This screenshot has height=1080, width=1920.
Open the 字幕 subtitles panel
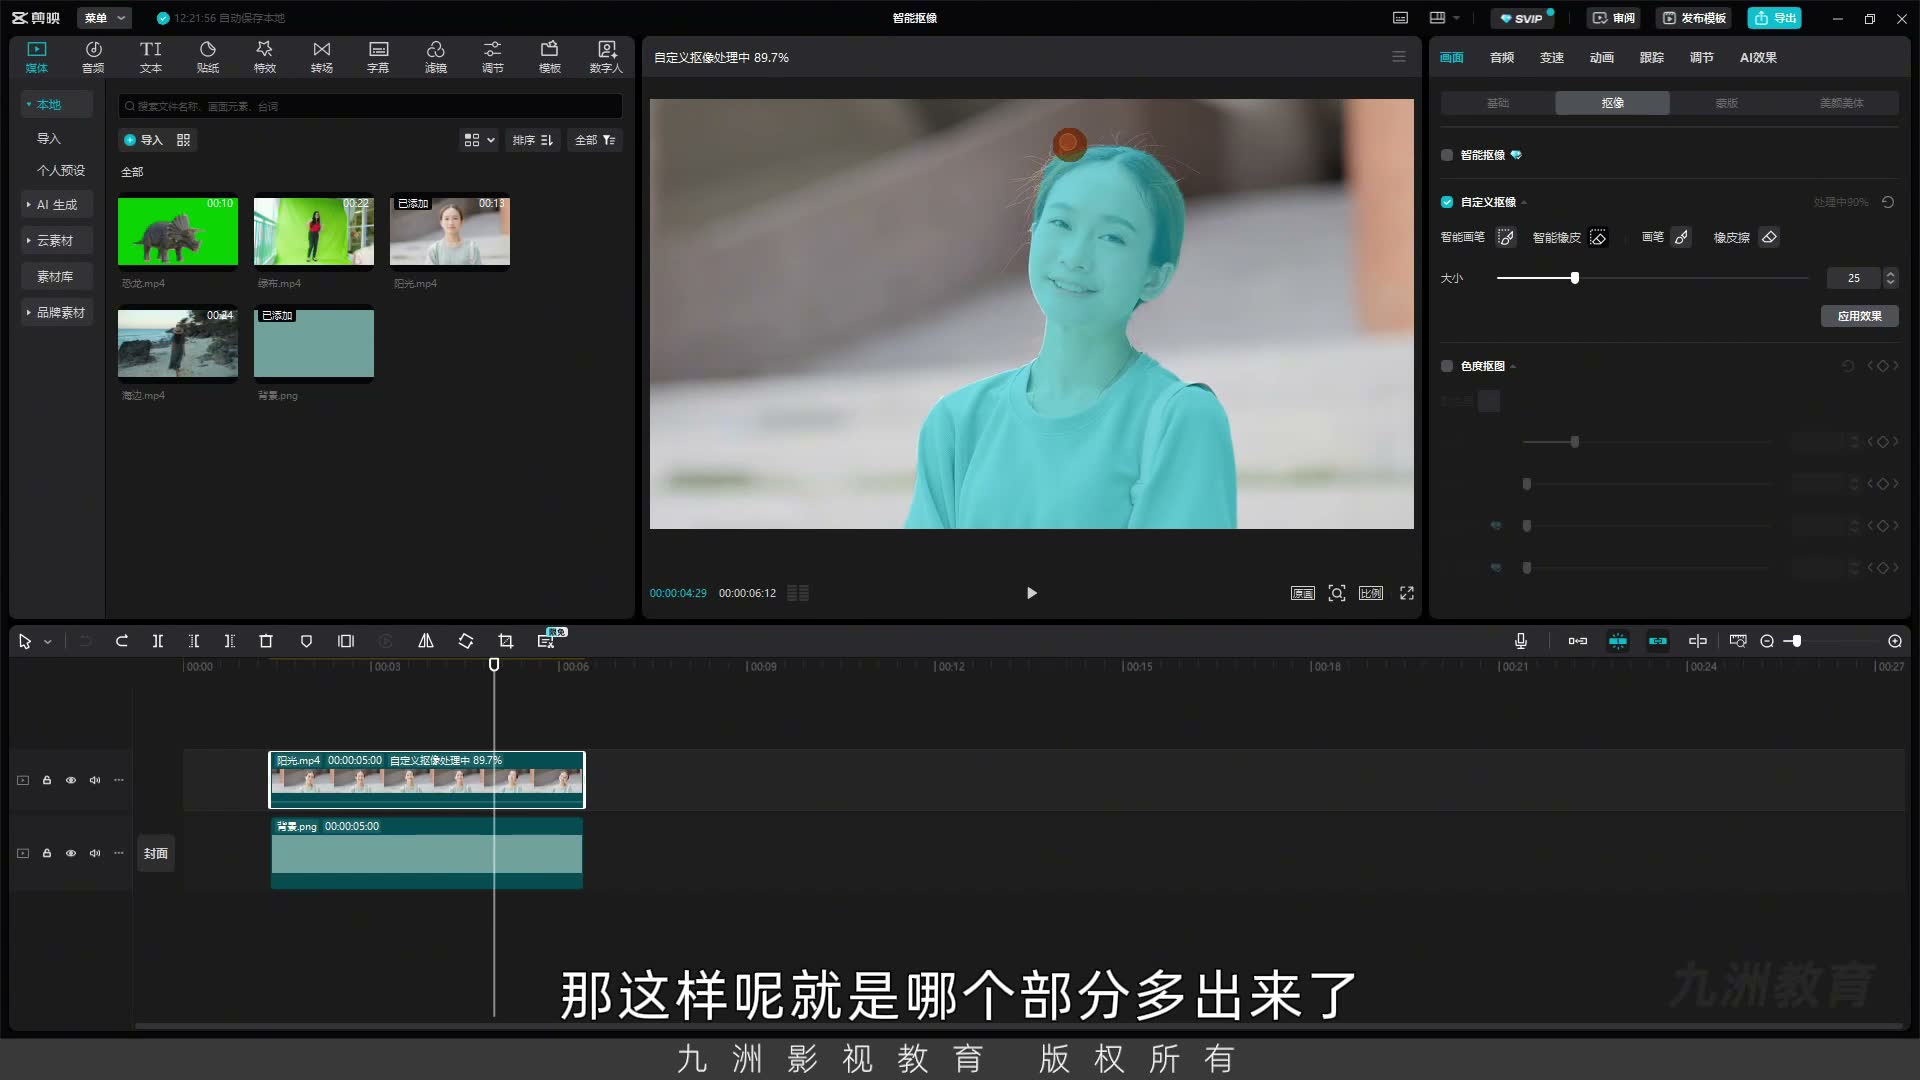[378, 57]
